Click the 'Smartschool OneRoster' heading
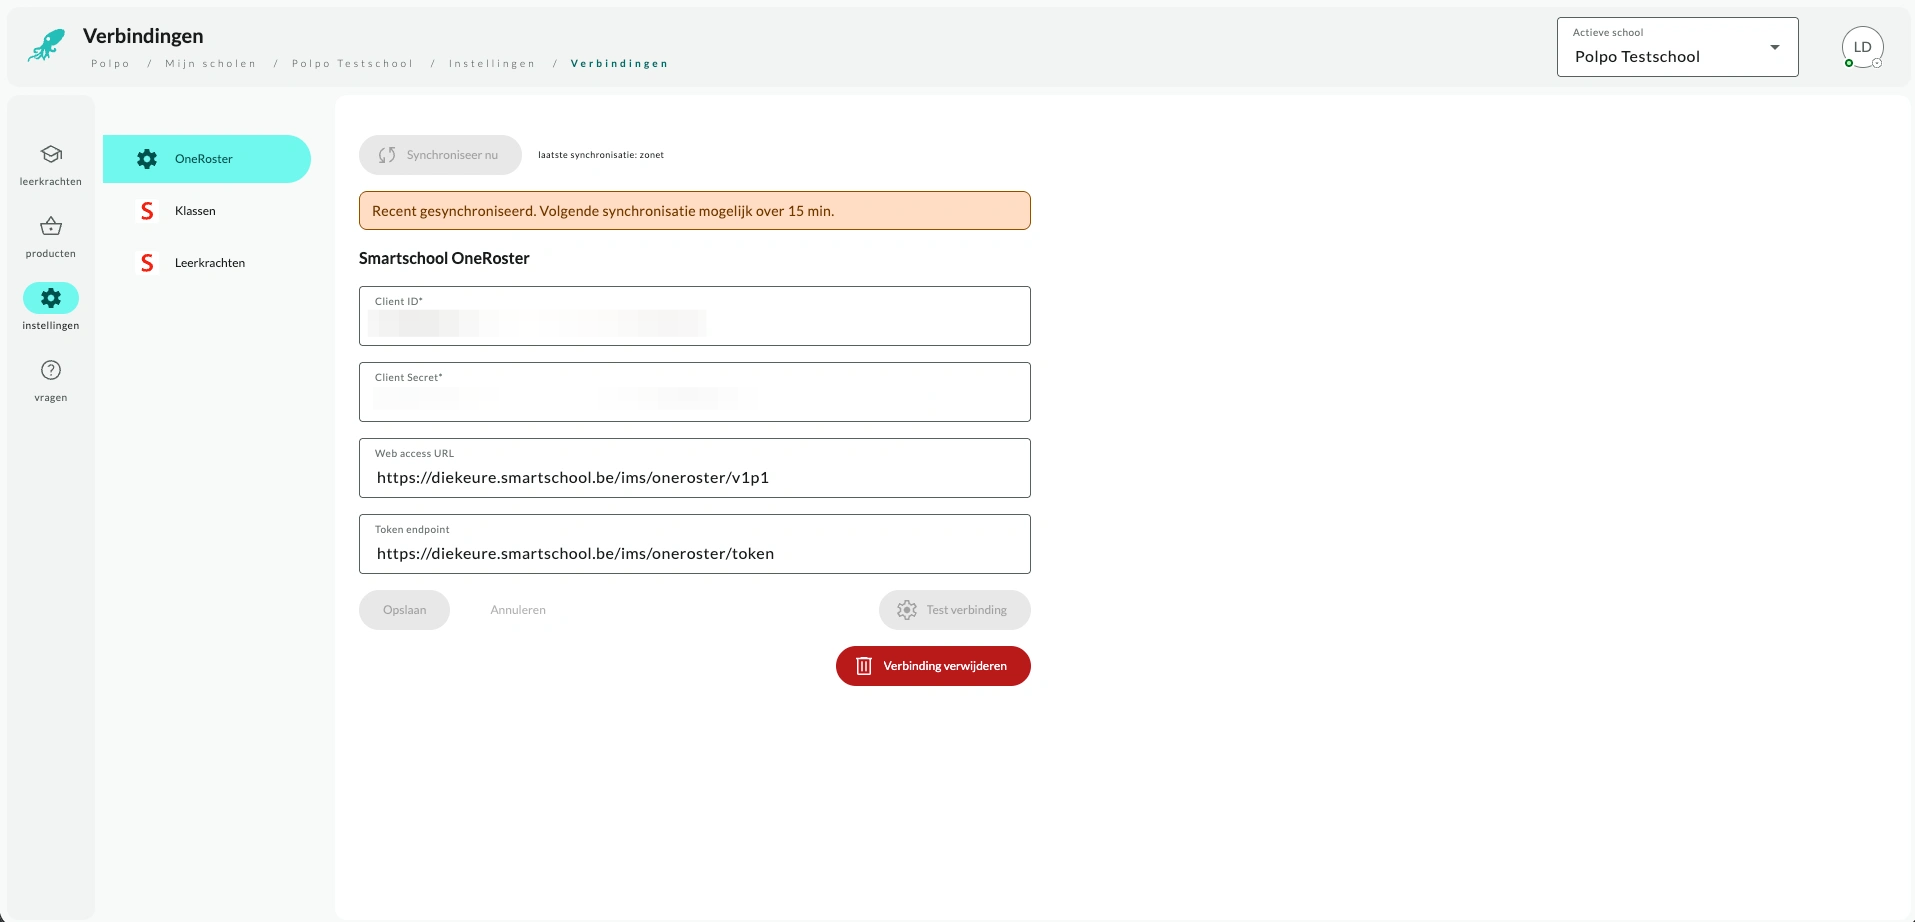This screenshot has width=1915, height=922. [x=444, y=258]
